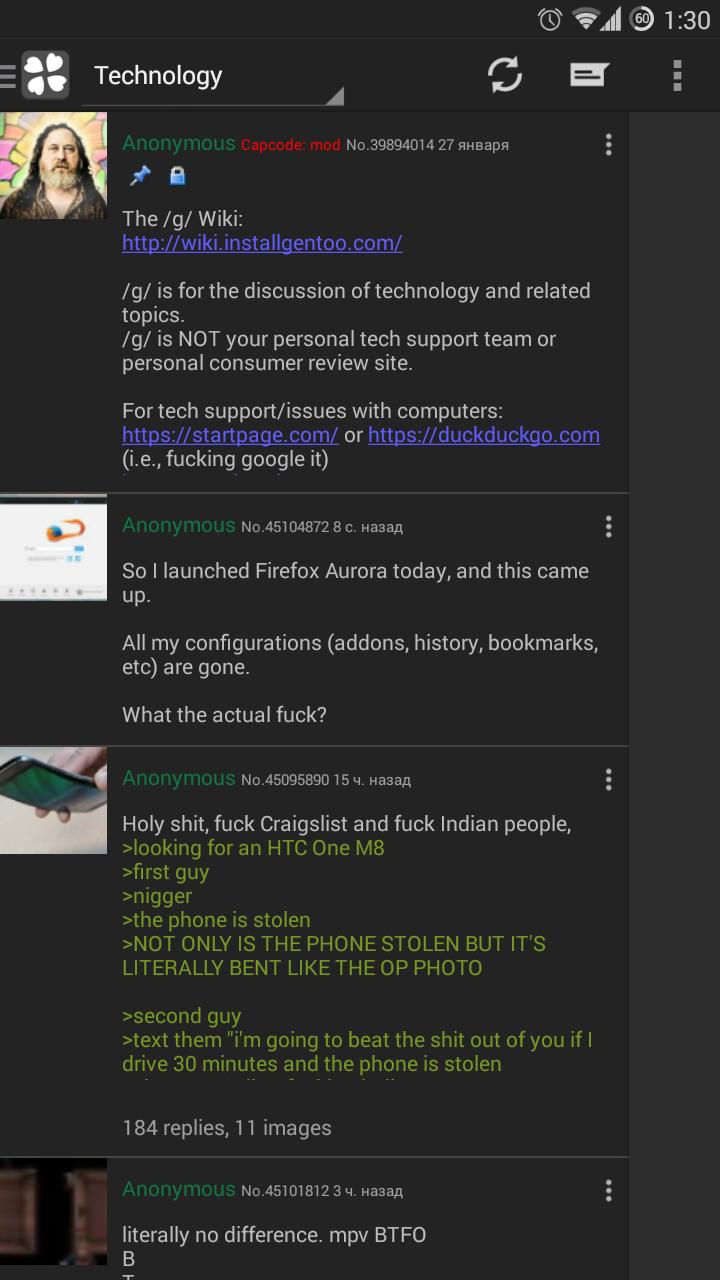Open options for Firefox Aurora post

click(608, 526)
